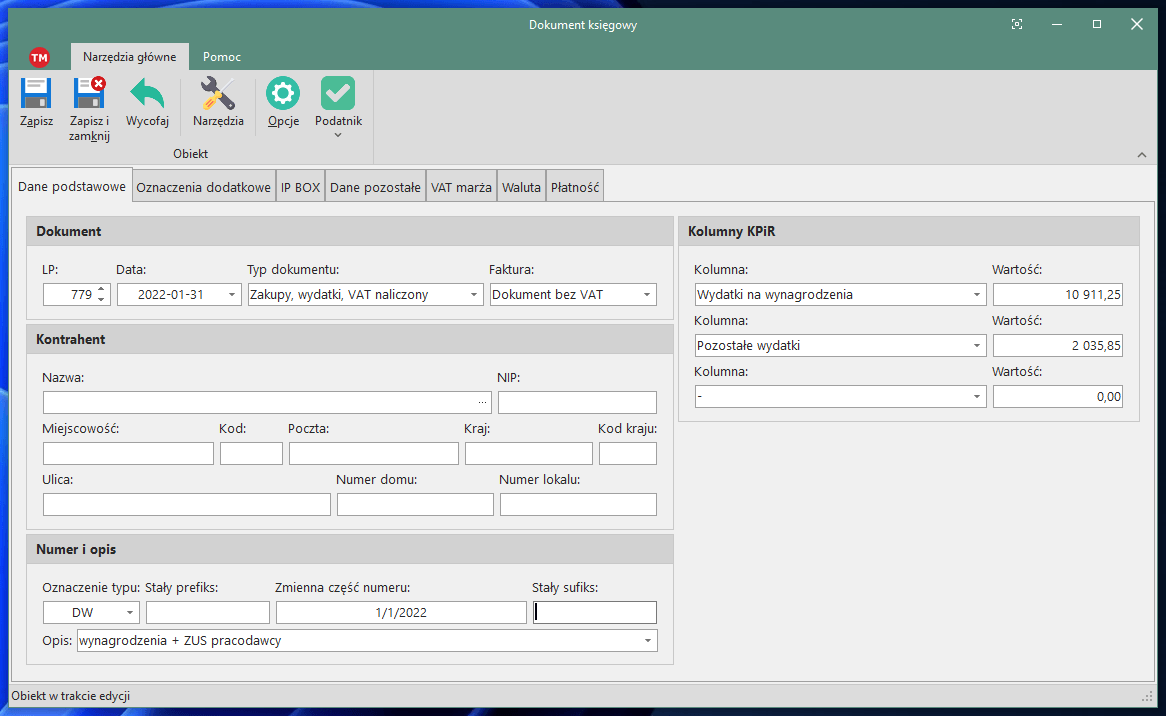
Task: Click the ellipsis button in Nazwa field
Action: 483,403
